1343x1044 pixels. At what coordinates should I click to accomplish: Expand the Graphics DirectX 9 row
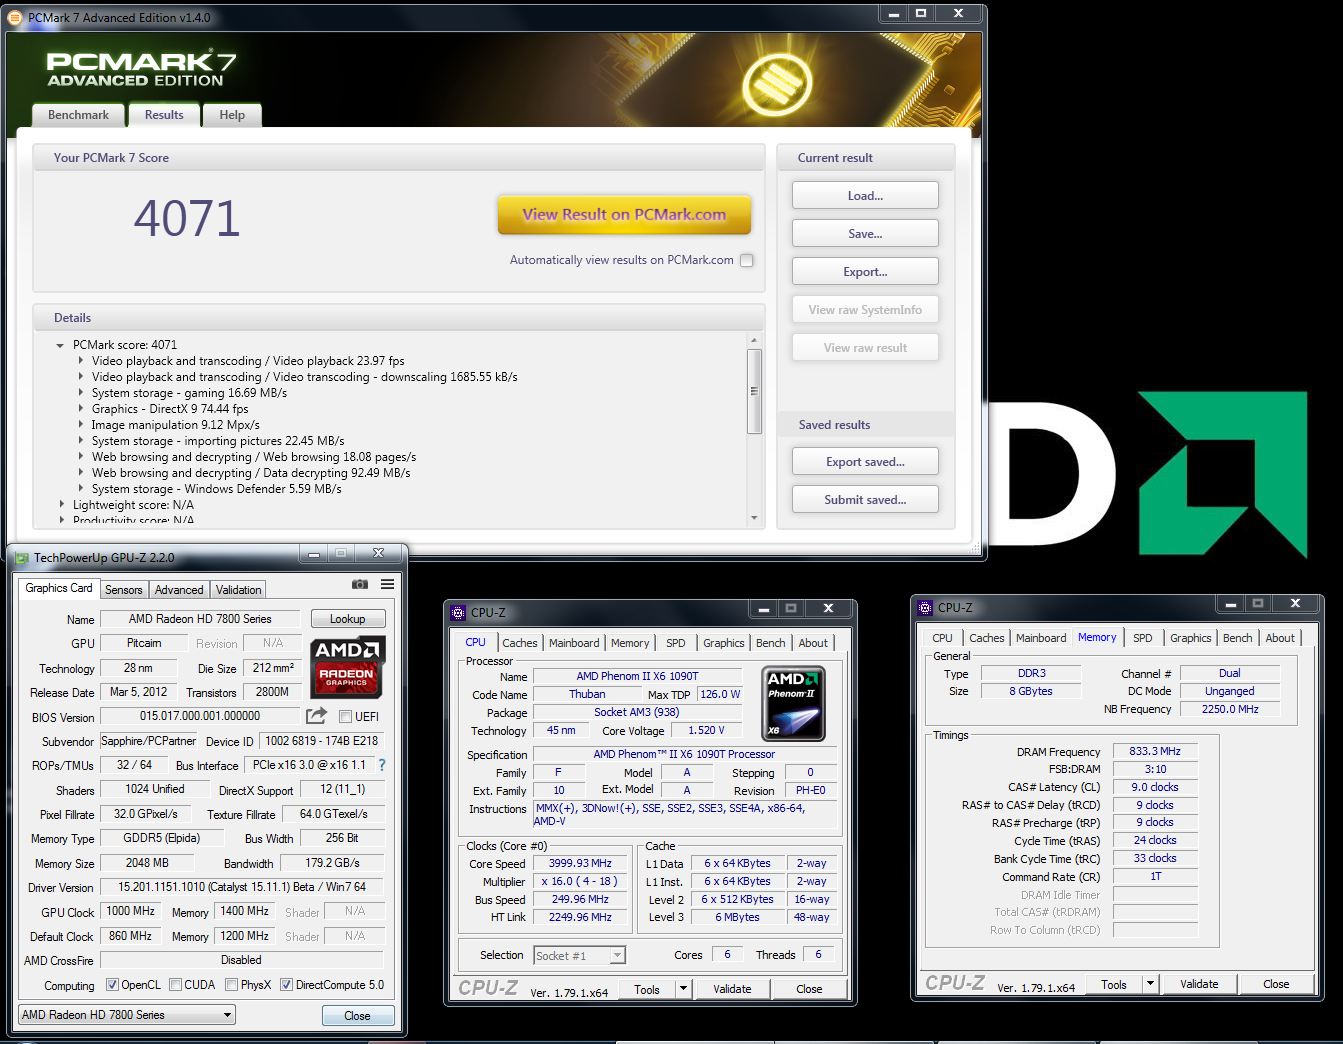81,409
